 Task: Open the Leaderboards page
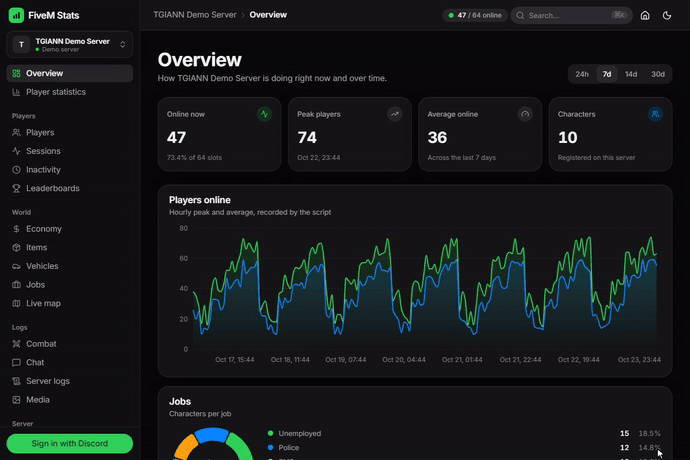[70, 188]
